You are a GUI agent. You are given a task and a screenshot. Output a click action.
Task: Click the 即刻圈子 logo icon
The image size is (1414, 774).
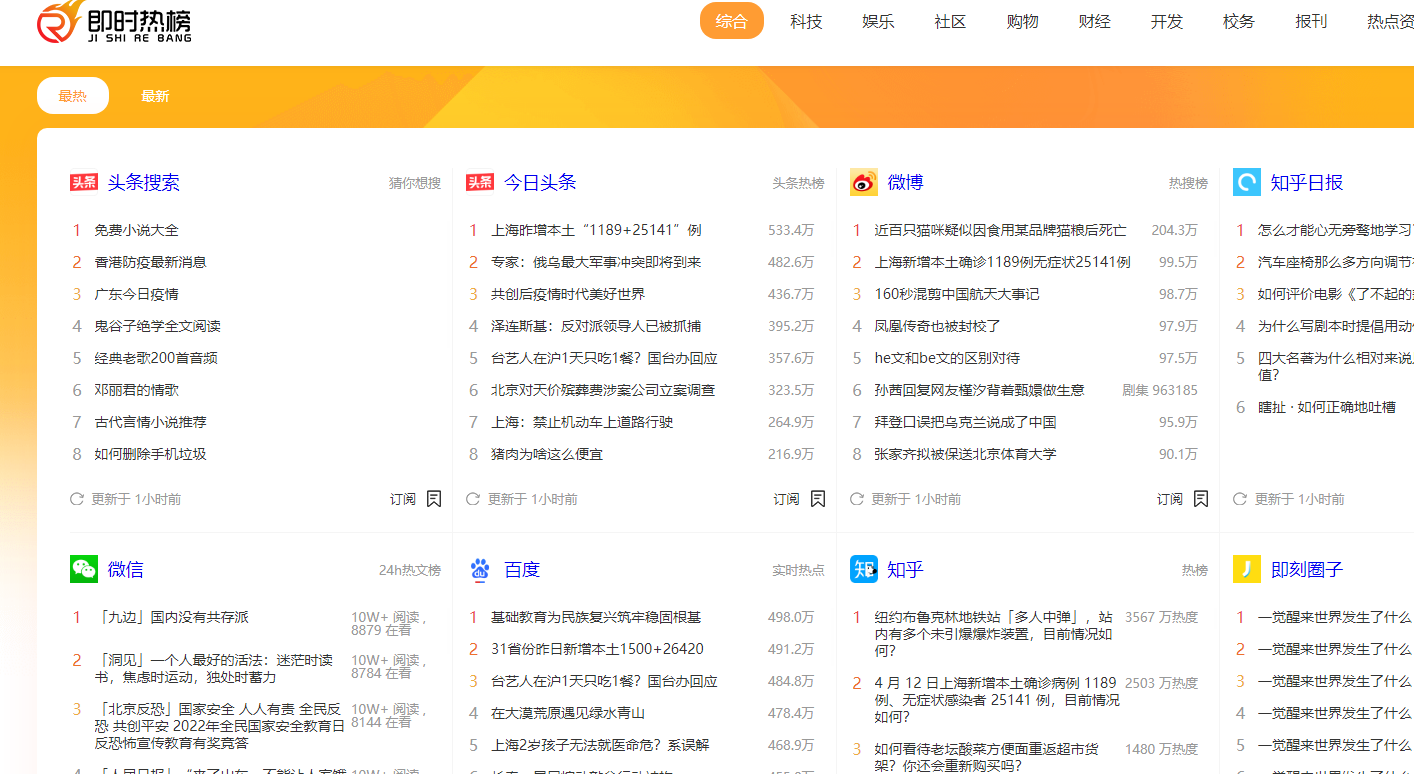(x=1247, y=569)
